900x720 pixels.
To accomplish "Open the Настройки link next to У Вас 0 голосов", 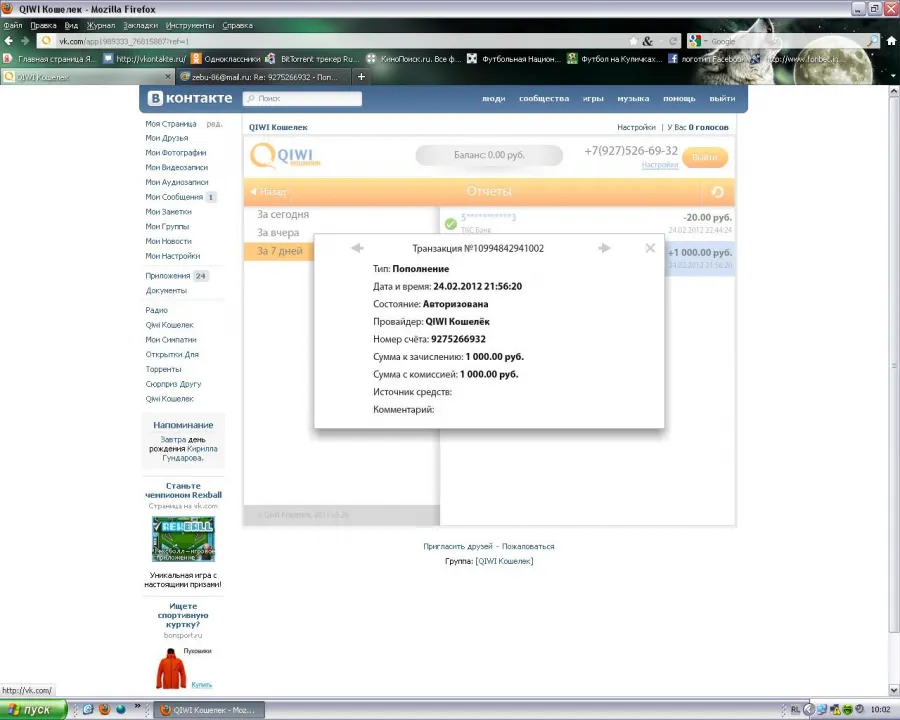I will coord(636,127).
